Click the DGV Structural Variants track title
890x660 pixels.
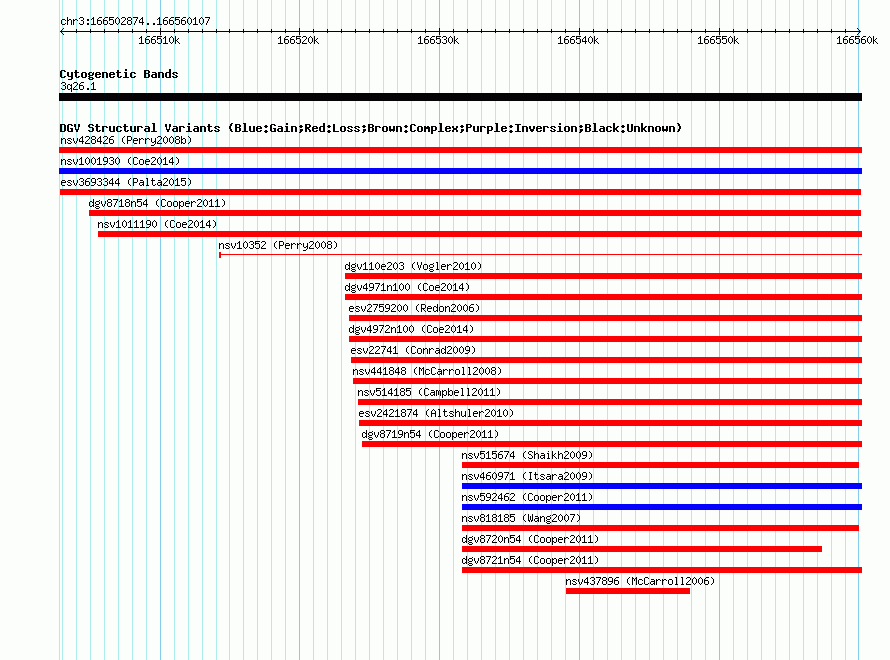[371, 128]
